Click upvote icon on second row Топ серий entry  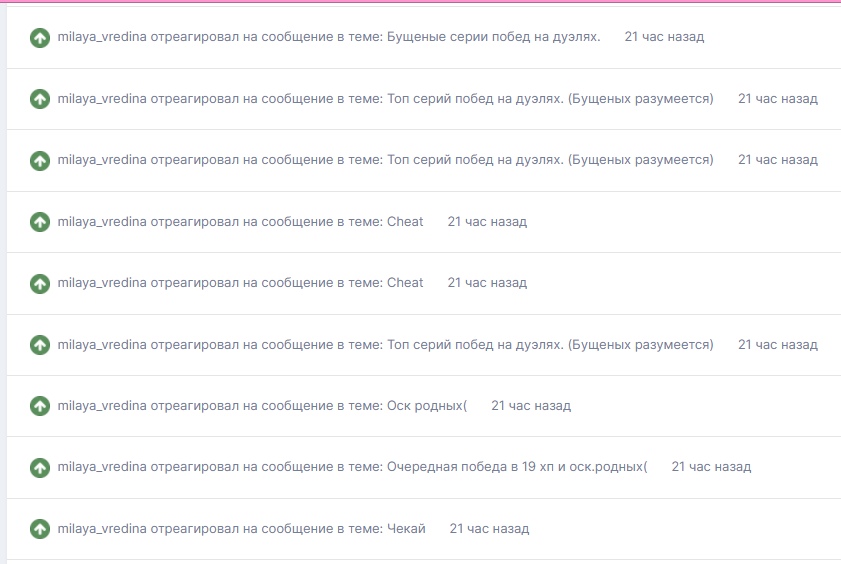[x=40, y=99]
